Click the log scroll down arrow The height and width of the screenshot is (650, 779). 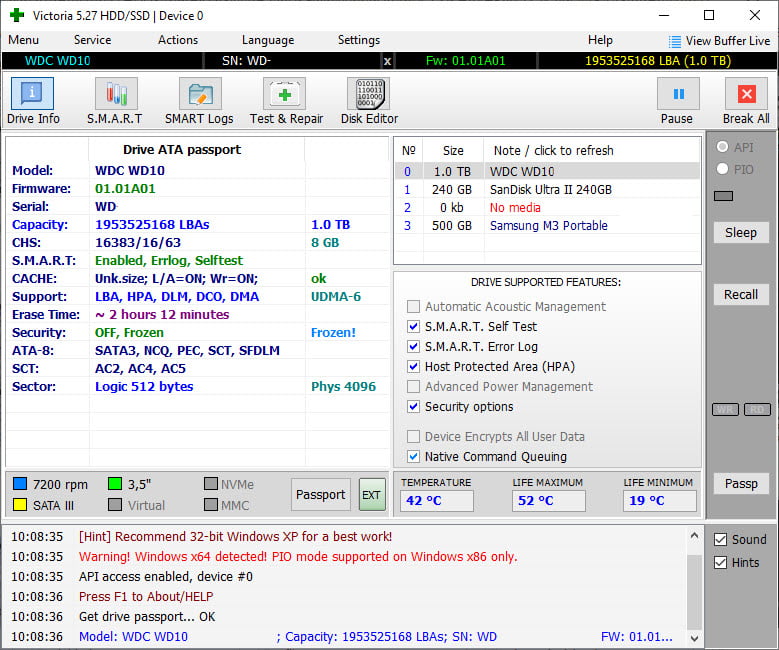tap(694, 638)
